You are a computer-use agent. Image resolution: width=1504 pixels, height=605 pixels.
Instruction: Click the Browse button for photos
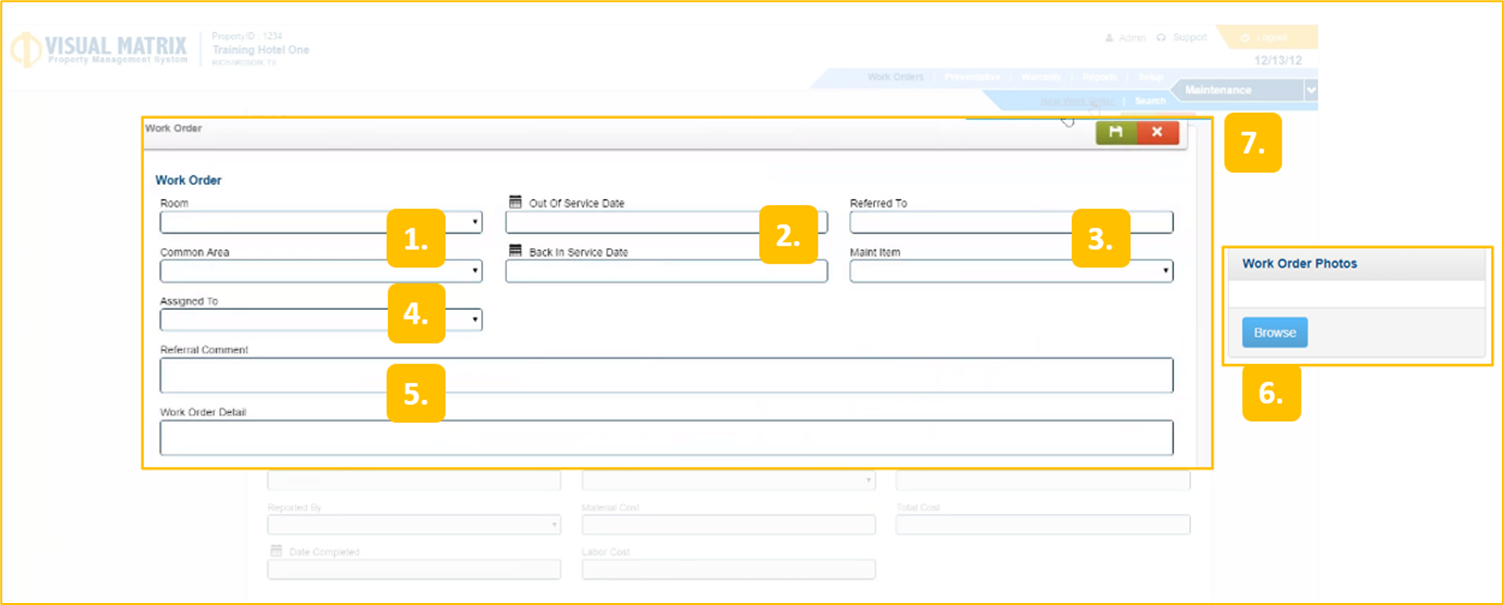pos(1274,333)
